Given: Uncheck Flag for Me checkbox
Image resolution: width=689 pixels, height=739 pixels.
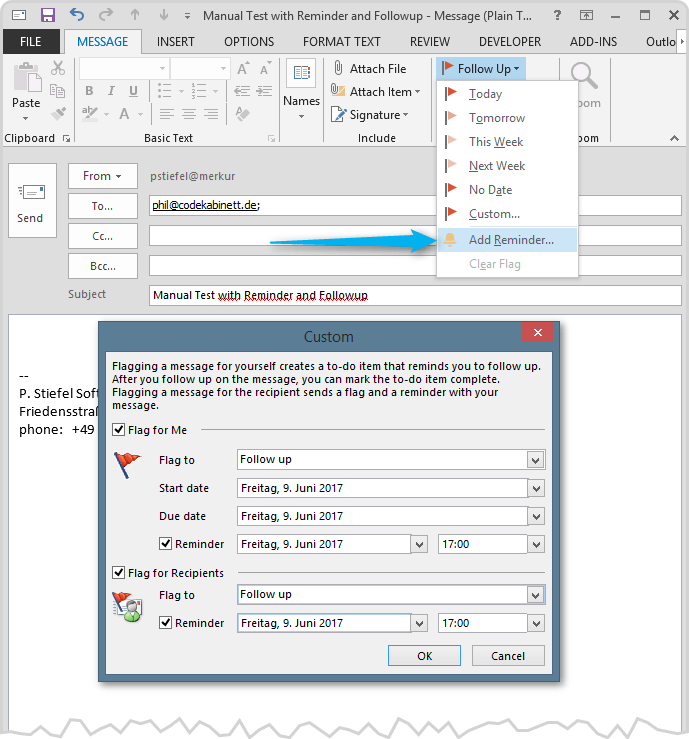Looking at the screenshot, I should click(x=118, y=430).
